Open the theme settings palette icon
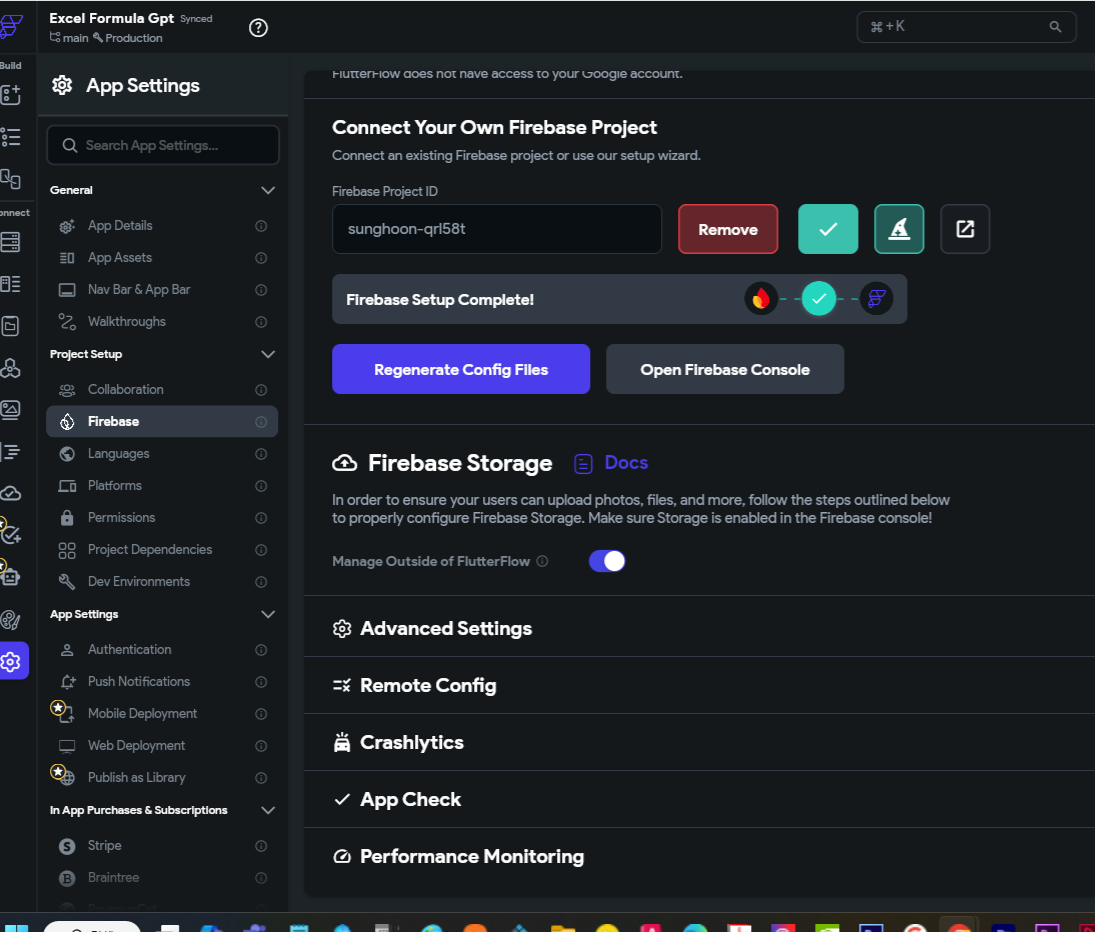 pos(10,619)
